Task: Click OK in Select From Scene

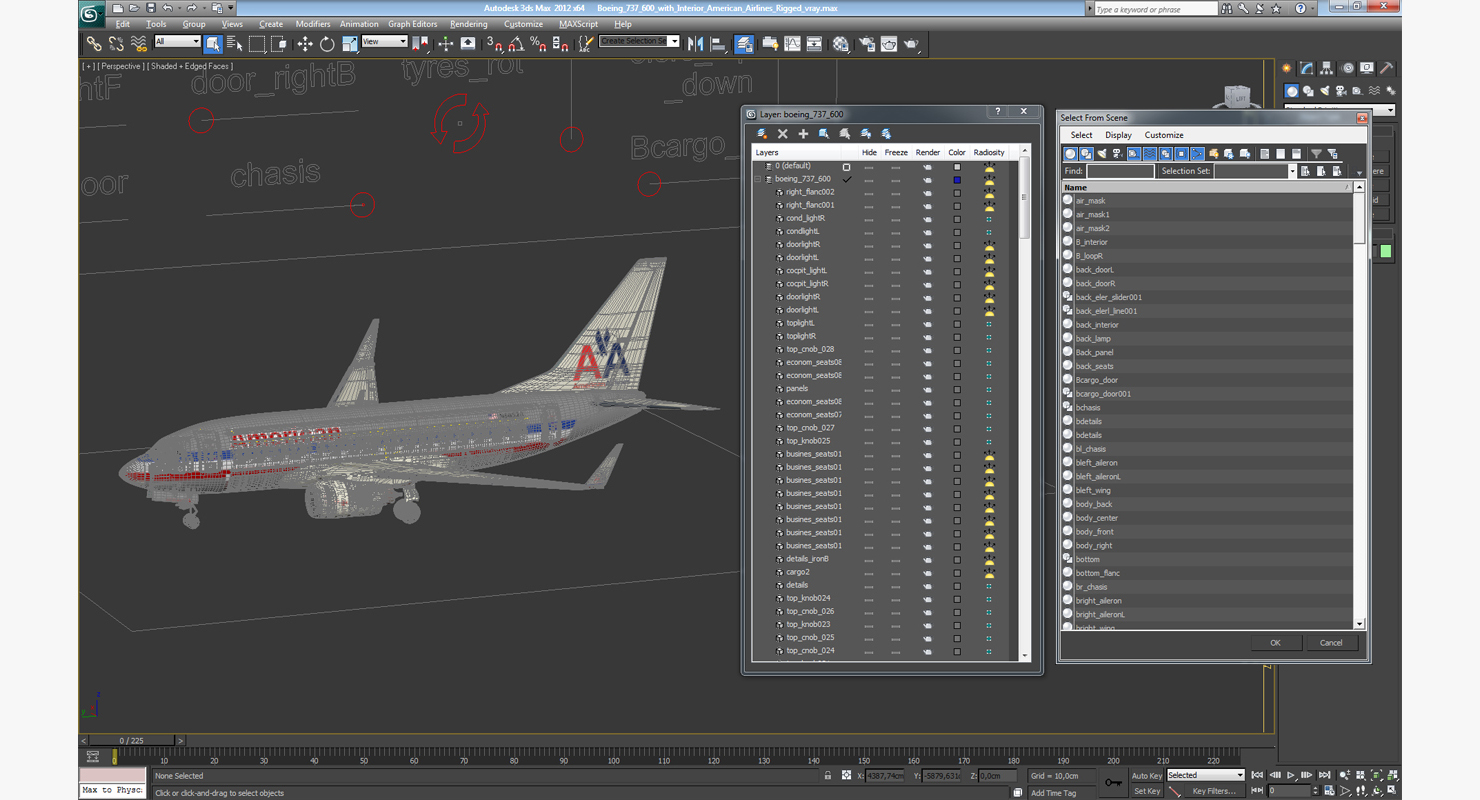Action: tap(1275, 643)
